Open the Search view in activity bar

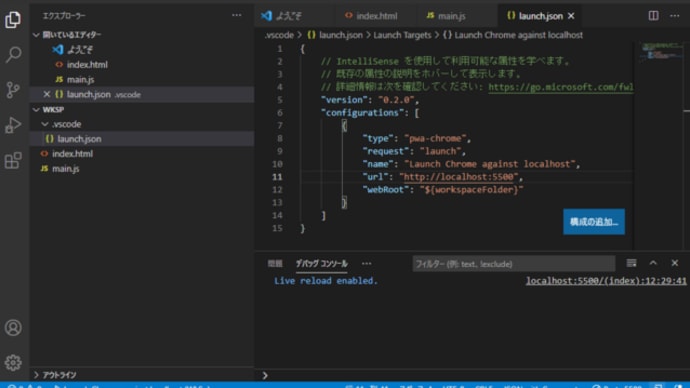[13, 55]
